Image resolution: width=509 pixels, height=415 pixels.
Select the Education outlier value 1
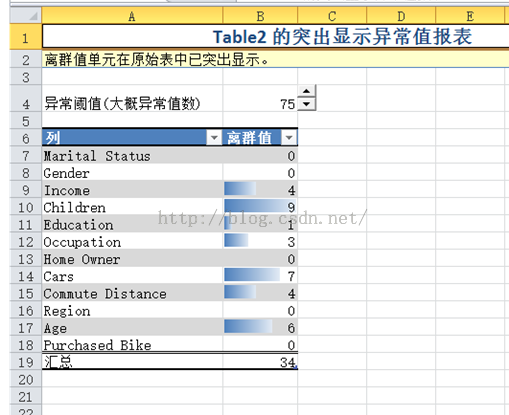tap(260, 224)
